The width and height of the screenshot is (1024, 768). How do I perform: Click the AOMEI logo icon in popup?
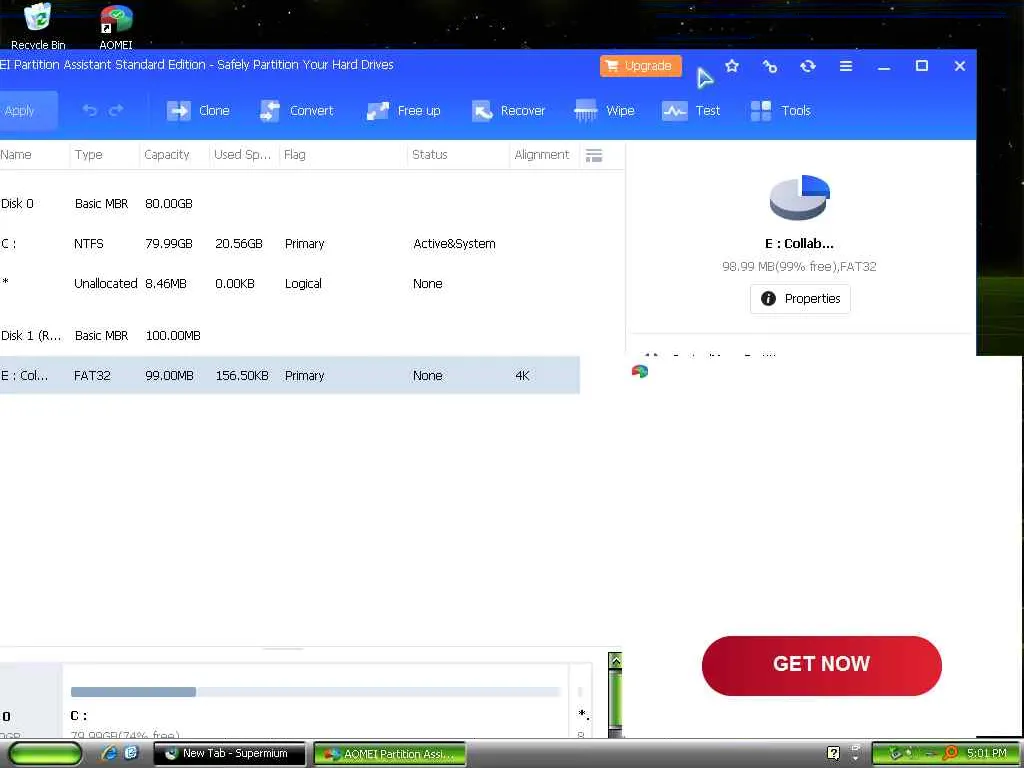tap(640, 372)
